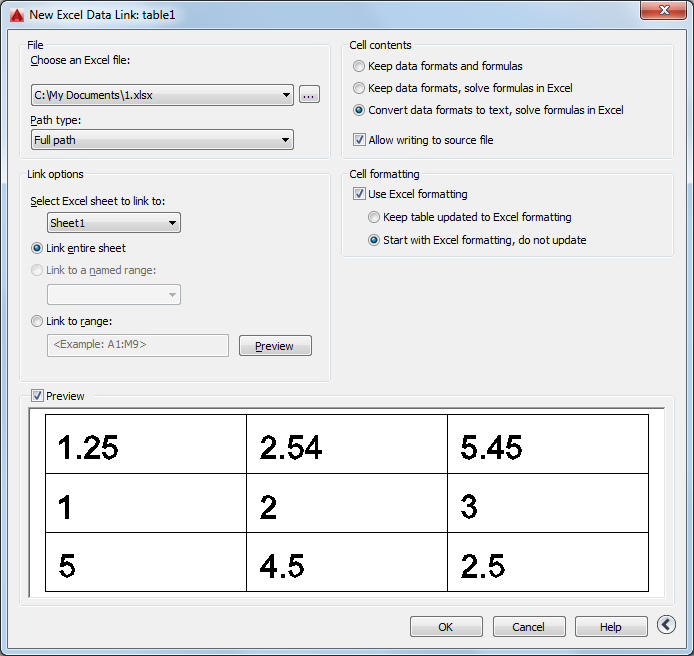
Task: Click the Cancel button
Action: 529,627
